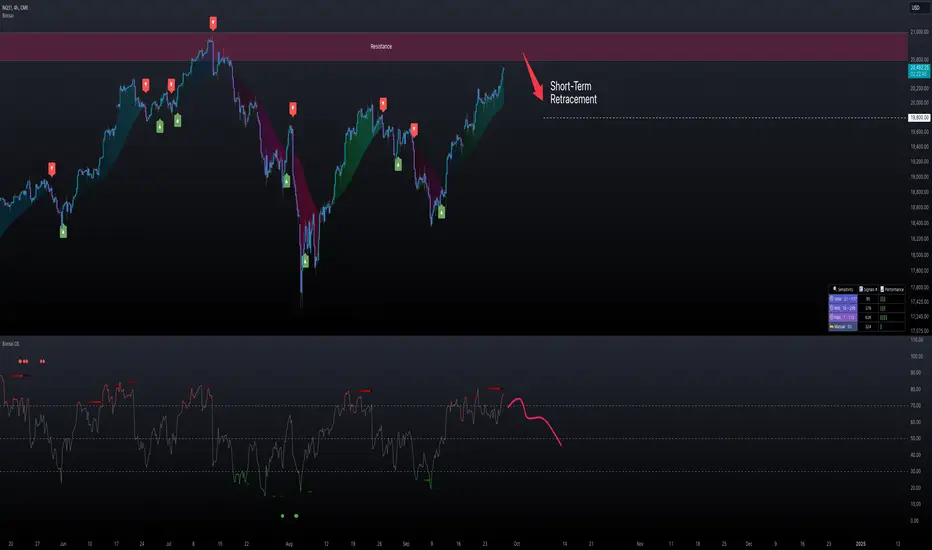Viewport: 932px width, 550px height.
Task: Select the rightmost green buy marker in September
Action: pos(442,212)
